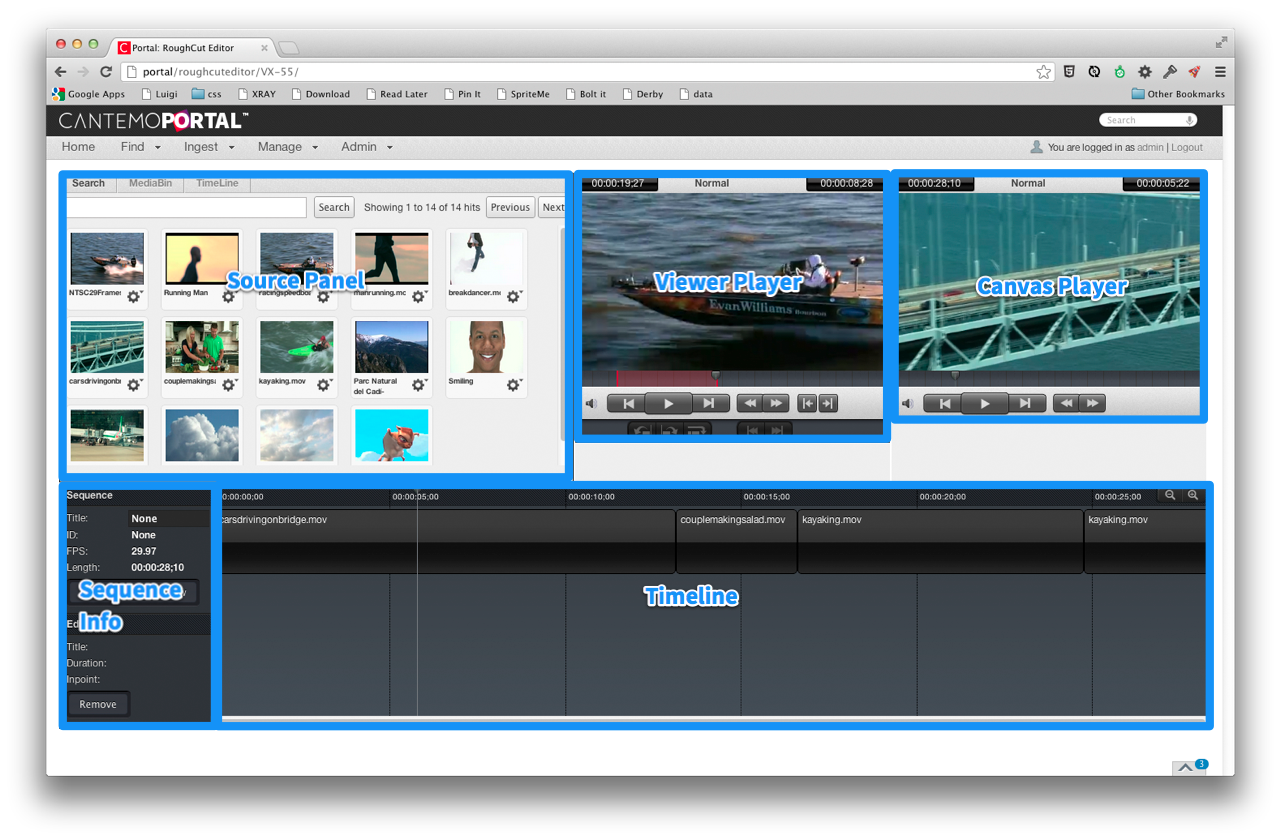Rewind the Viewer player
Image resolution: width=1281 pixels, height=840 pixels.
[749, 403]
